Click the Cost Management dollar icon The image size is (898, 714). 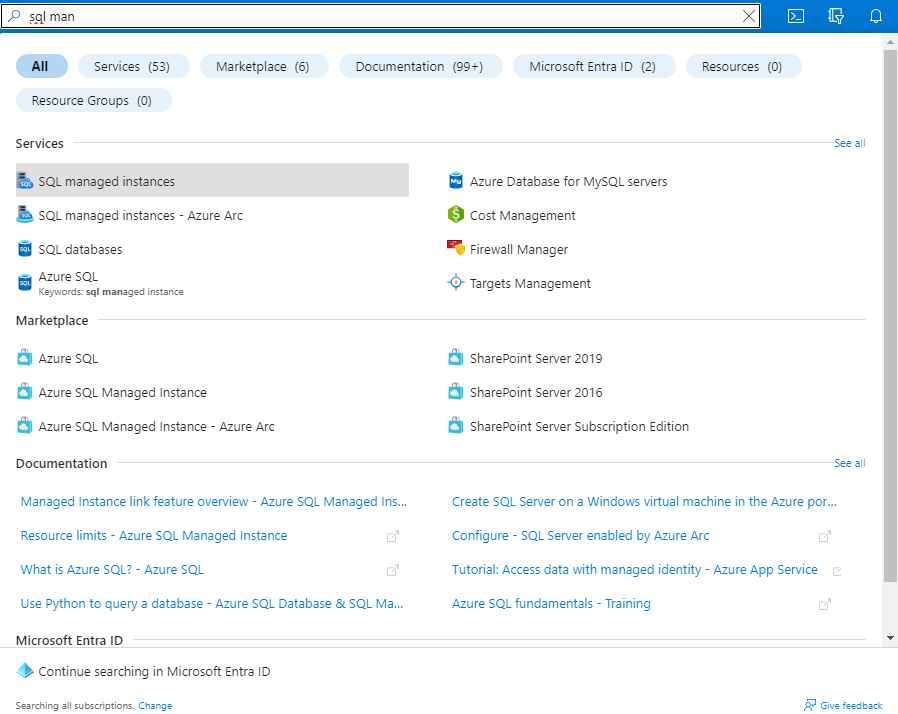click(x=455, y=215)
